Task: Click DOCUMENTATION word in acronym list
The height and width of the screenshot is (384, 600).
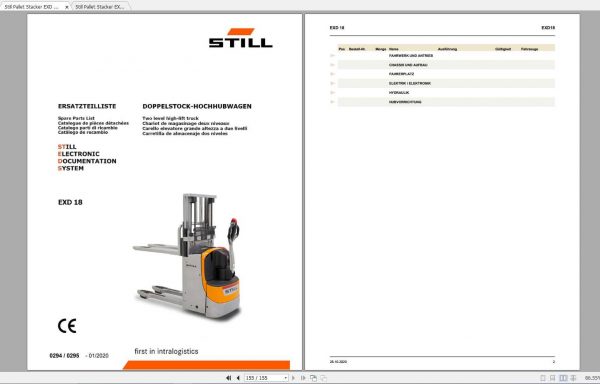Action: [x=87, y=161]
